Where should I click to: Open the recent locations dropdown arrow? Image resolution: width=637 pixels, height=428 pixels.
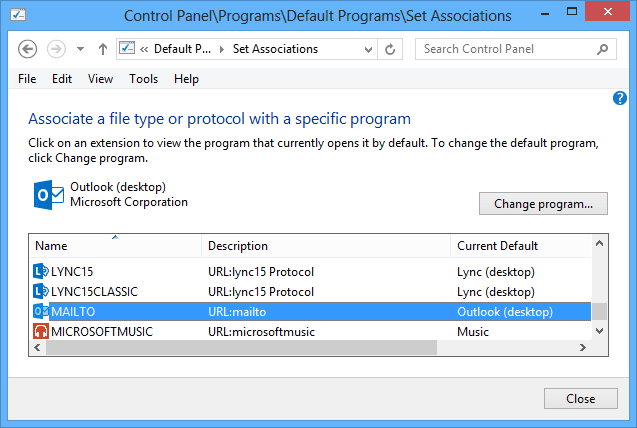click(80, 49)
